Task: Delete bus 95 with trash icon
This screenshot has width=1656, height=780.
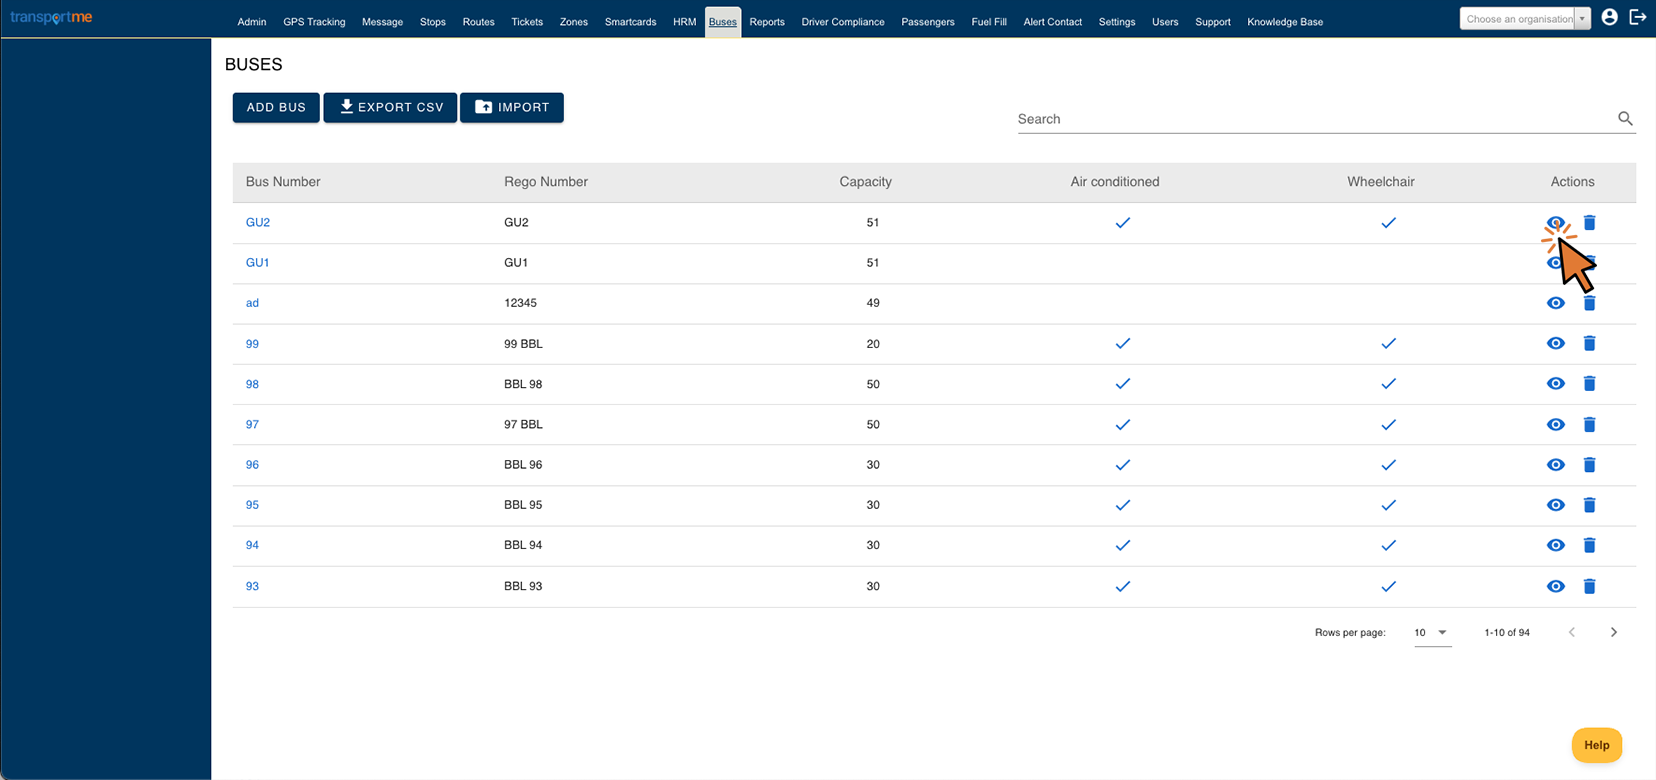Action: click(x=1589, y=505)
